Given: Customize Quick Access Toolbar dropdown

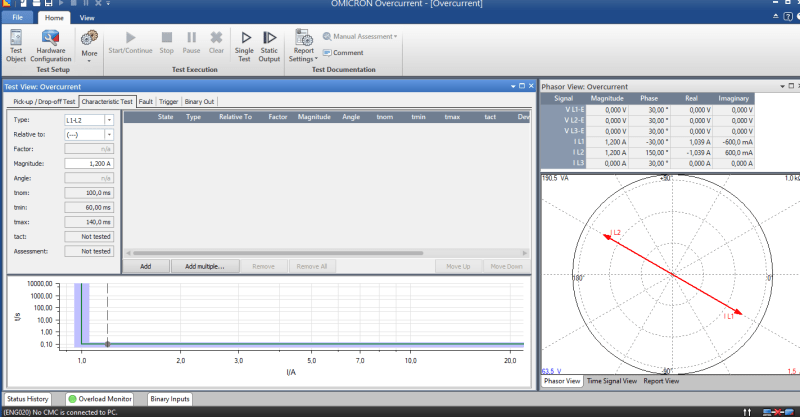Looking at the screenshot, I should click(109, 3).
